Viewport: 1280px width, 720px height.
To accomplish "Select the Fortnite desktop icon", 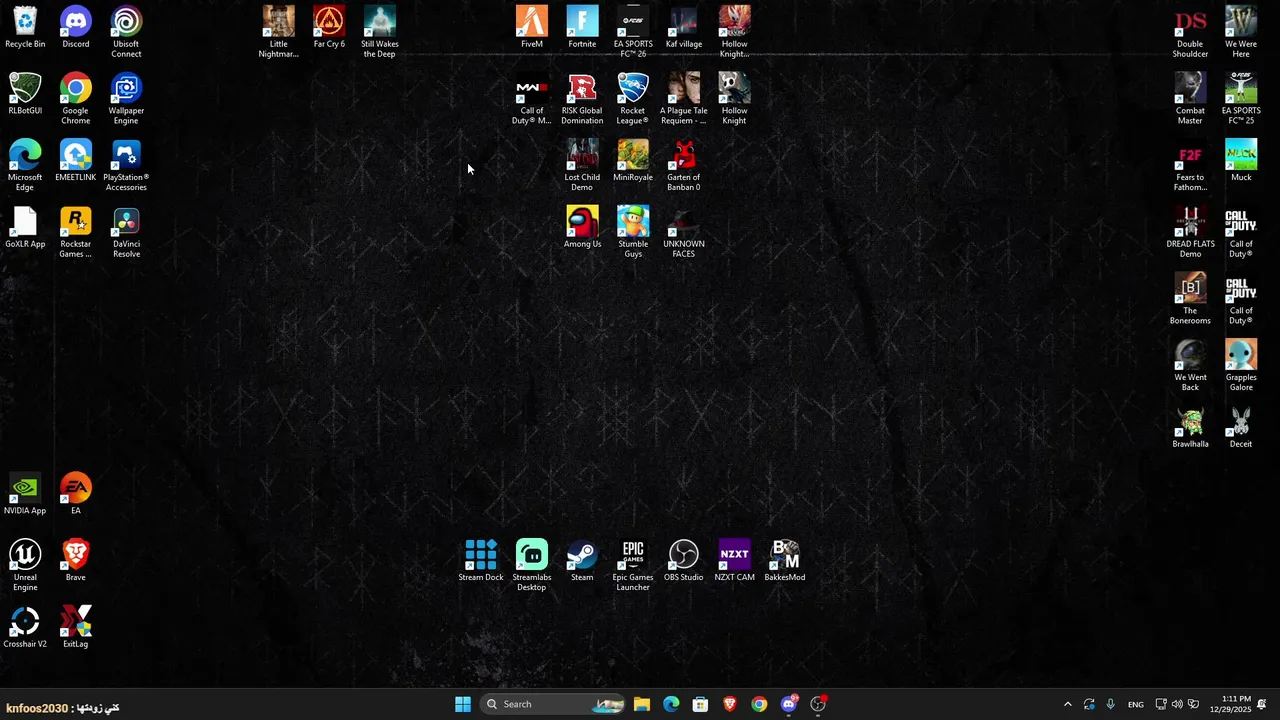I will click(582, 28).
